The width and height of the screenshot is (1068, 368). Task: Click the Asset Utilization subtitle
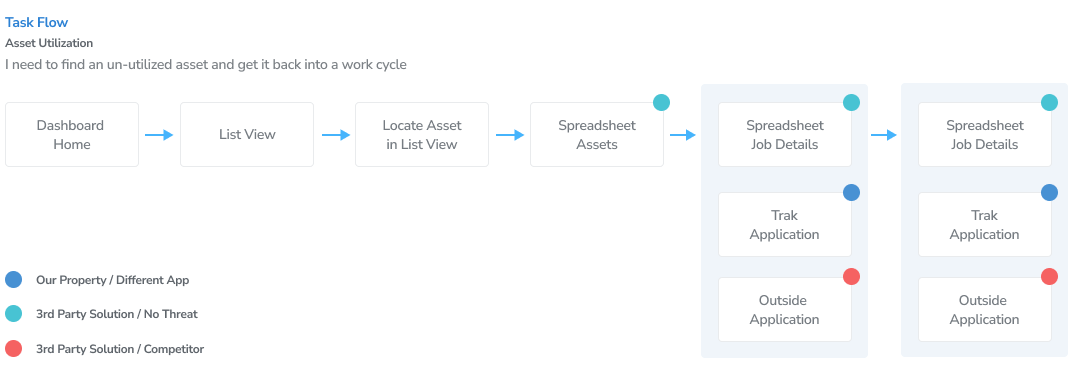coord(49,43)
